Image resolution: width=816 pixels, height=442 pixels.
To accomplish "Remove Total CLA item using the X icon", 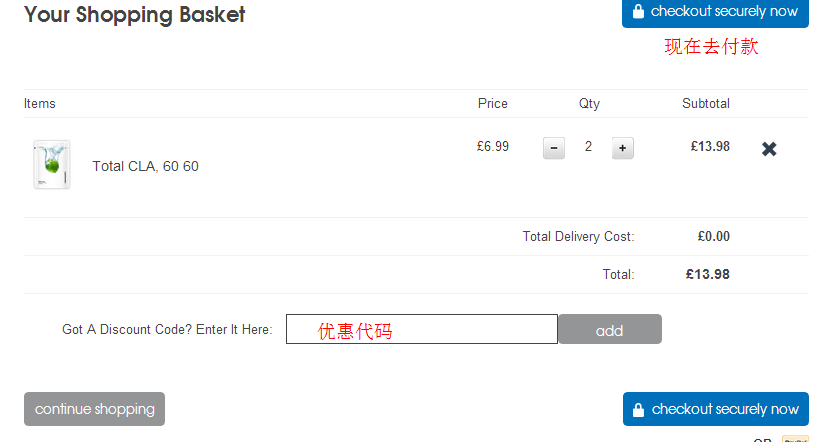I will coord(769,149).
